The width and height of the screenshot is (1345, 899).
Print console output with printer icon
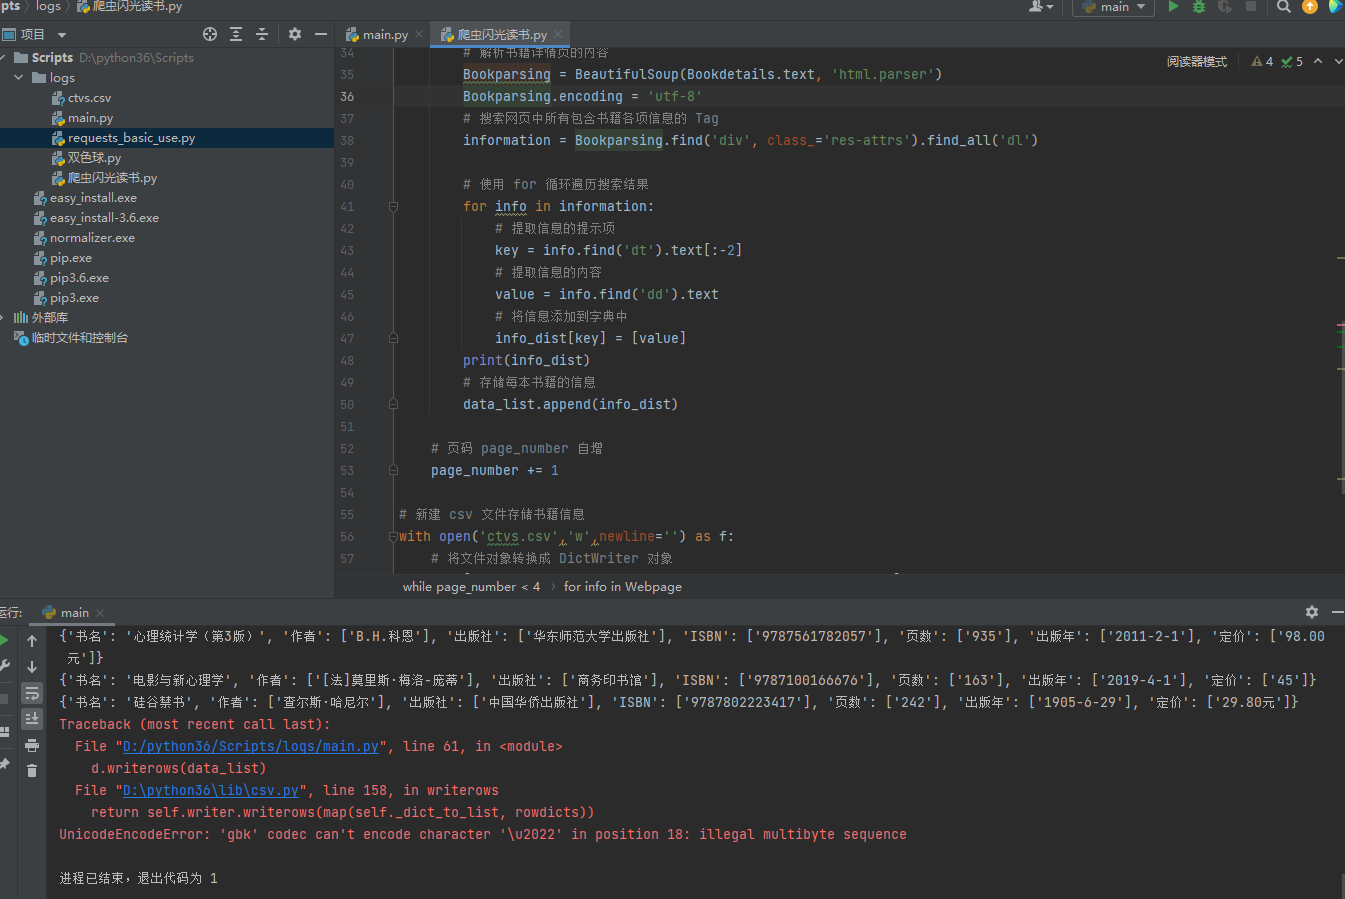click(x=32, y=745)
